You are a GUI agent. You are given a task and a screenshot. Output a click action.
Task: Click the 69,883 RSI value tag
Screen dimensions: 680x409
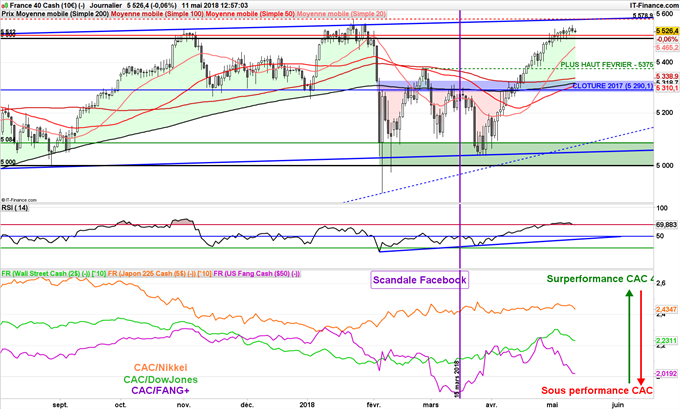click(666, 225)
